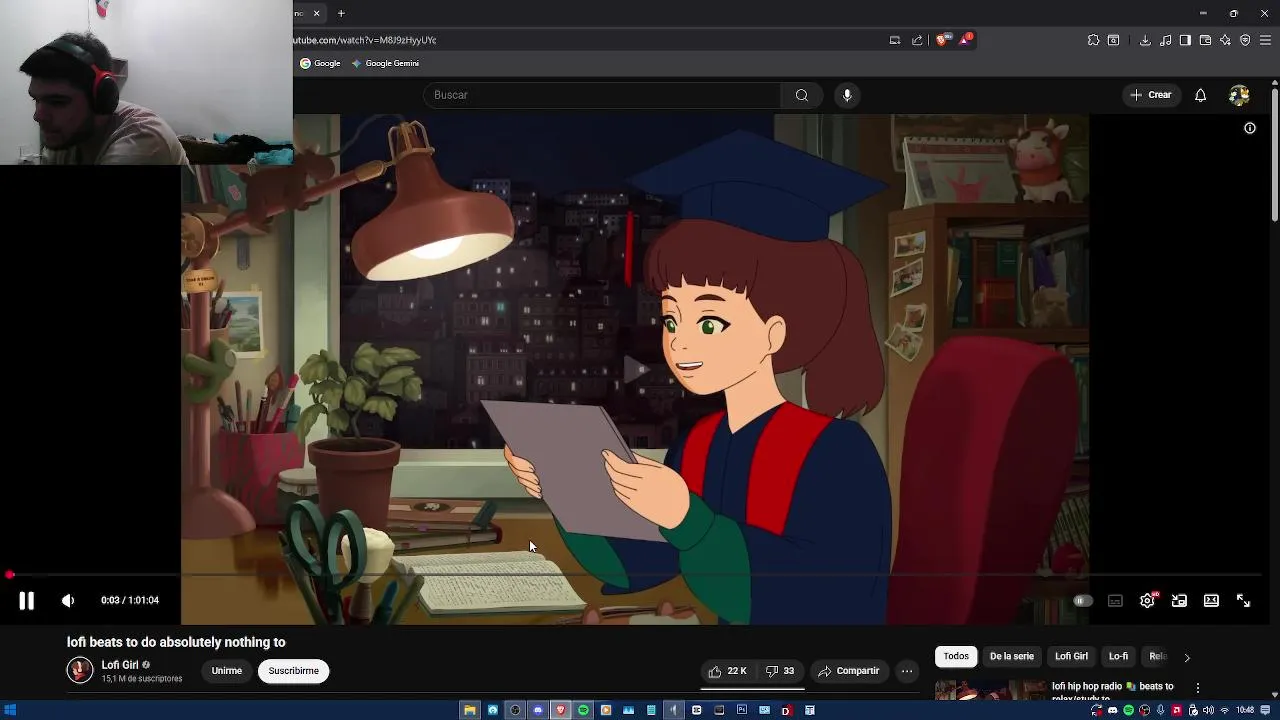1280x720 pixels.
Task: Click the Crear create button
Action: [x=1150, y=95]
